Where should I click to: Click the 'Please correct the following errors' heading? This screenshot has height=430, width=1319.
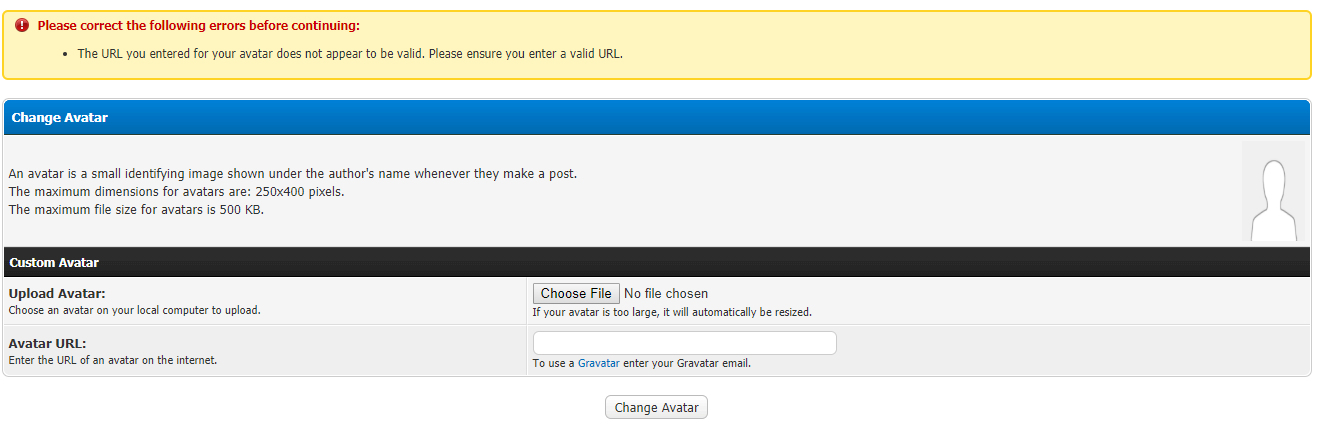198,26
